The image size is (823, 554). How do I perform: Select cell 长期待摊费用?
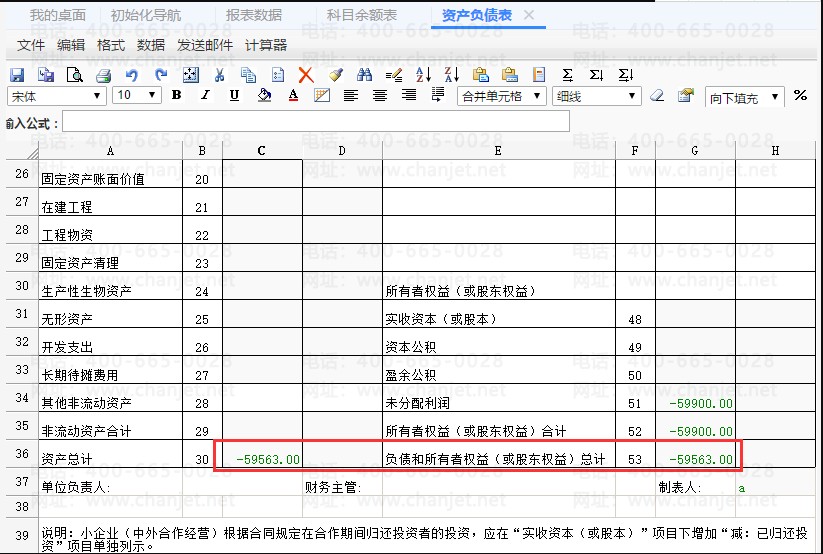(110, 370)
